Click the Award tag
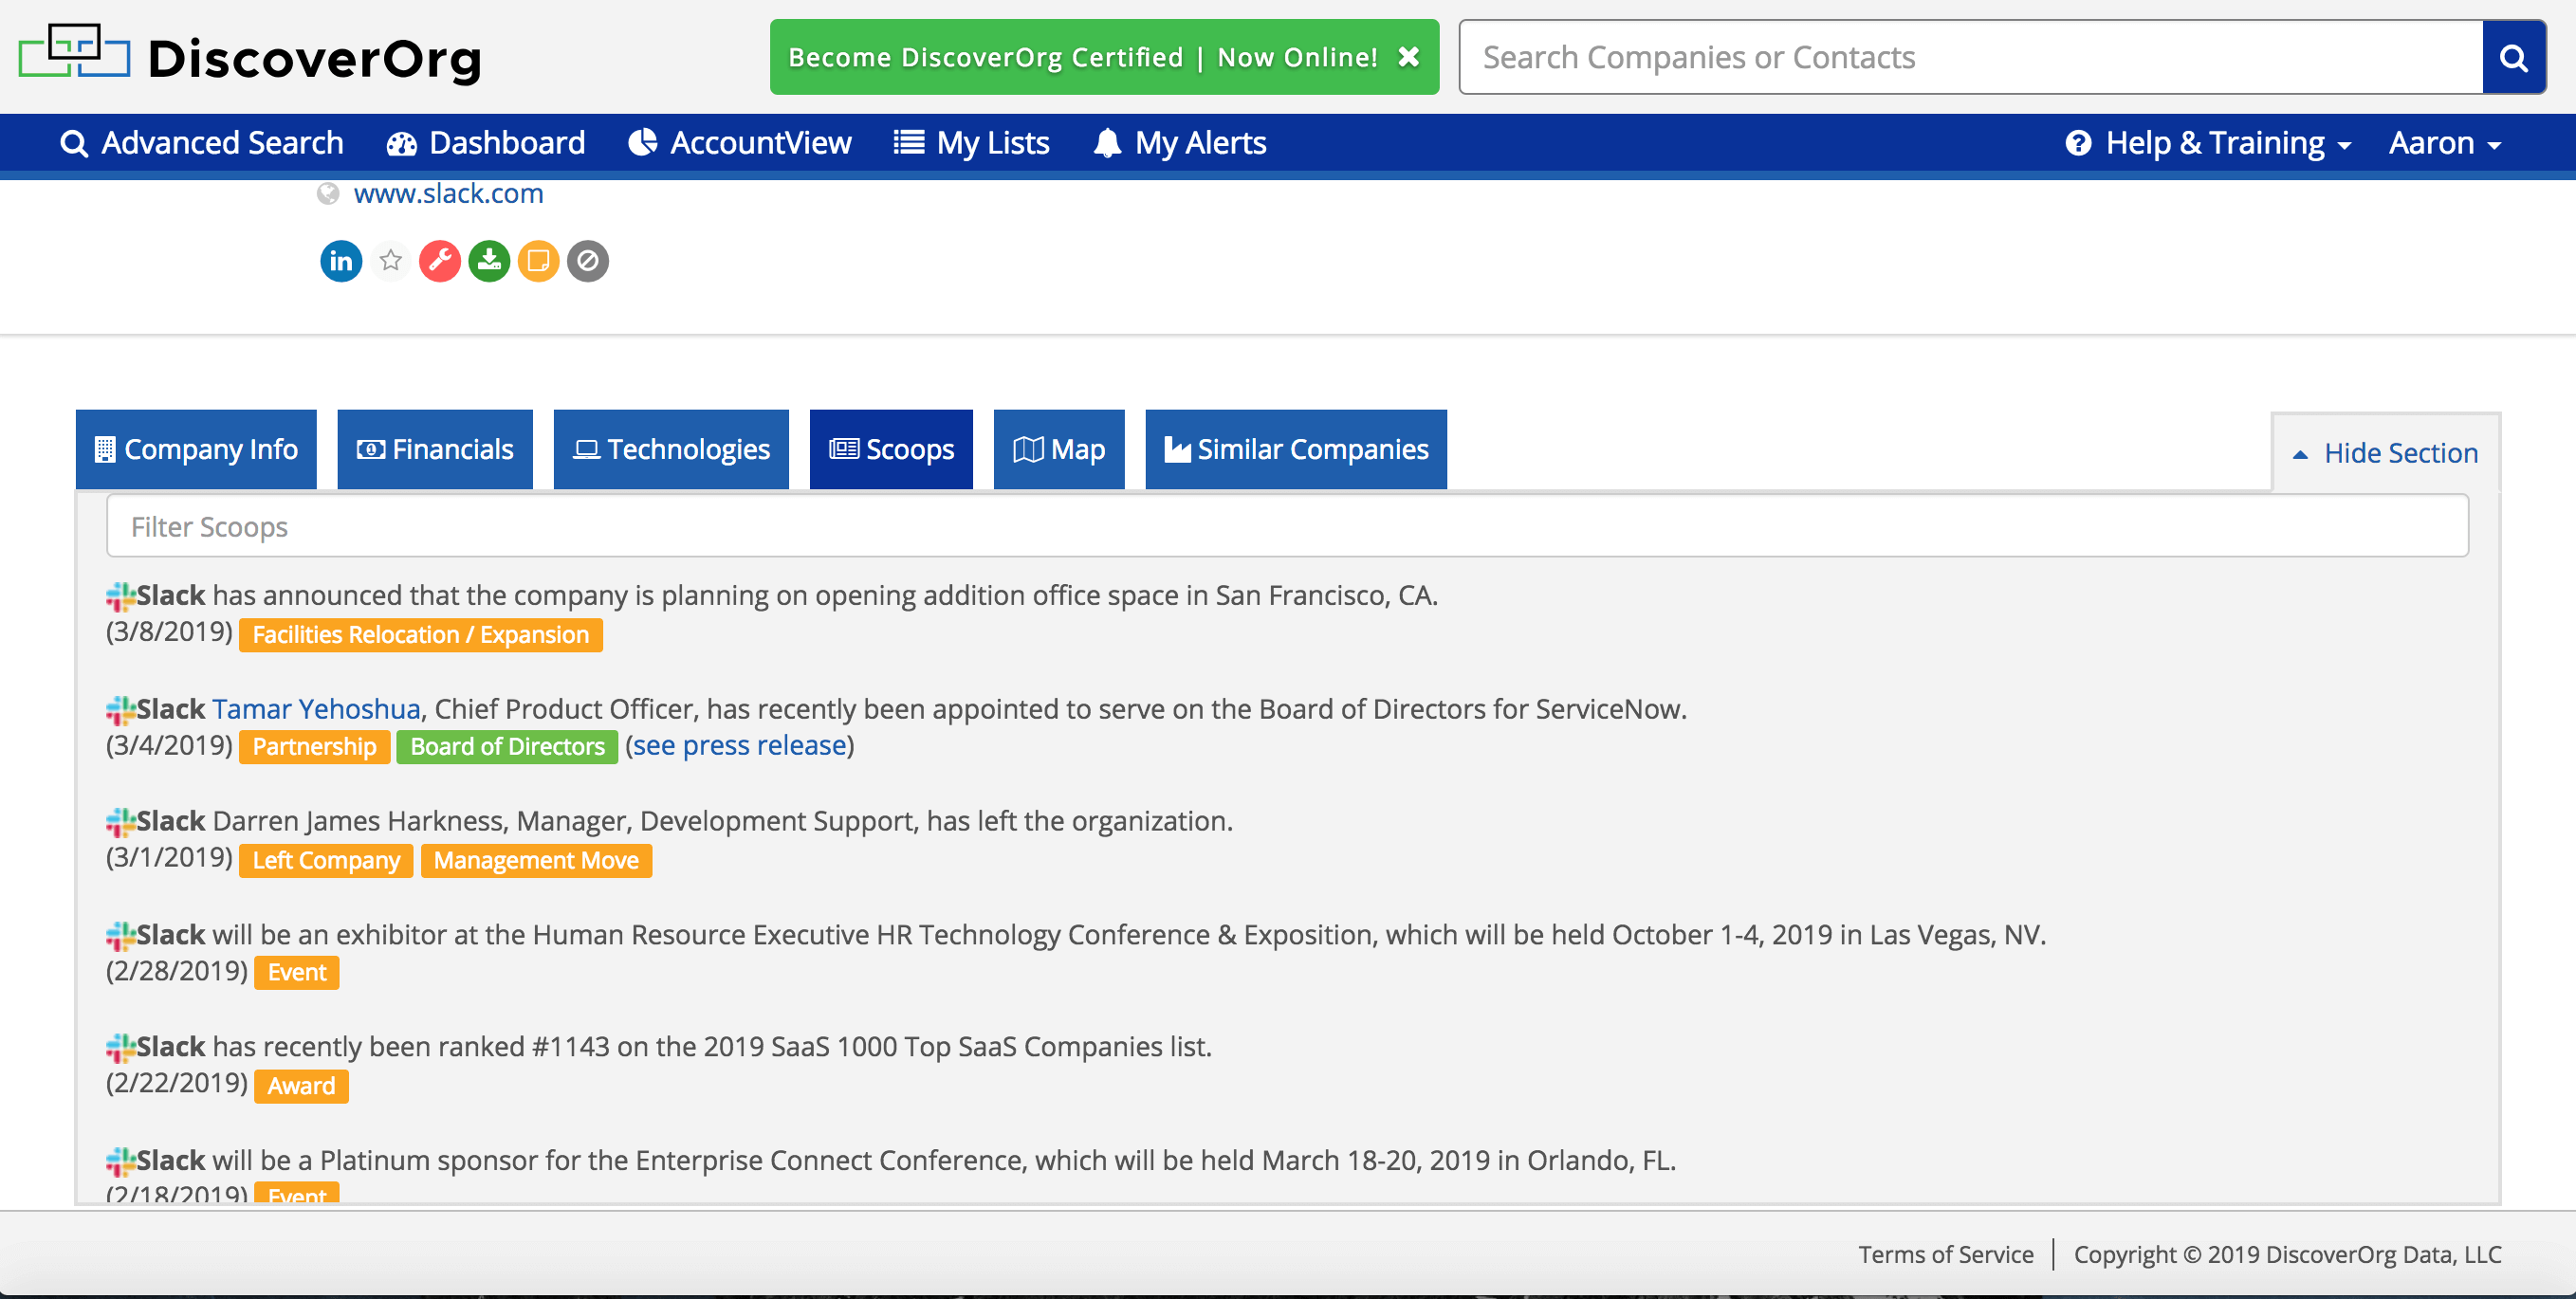 [x=301, y=1086]
